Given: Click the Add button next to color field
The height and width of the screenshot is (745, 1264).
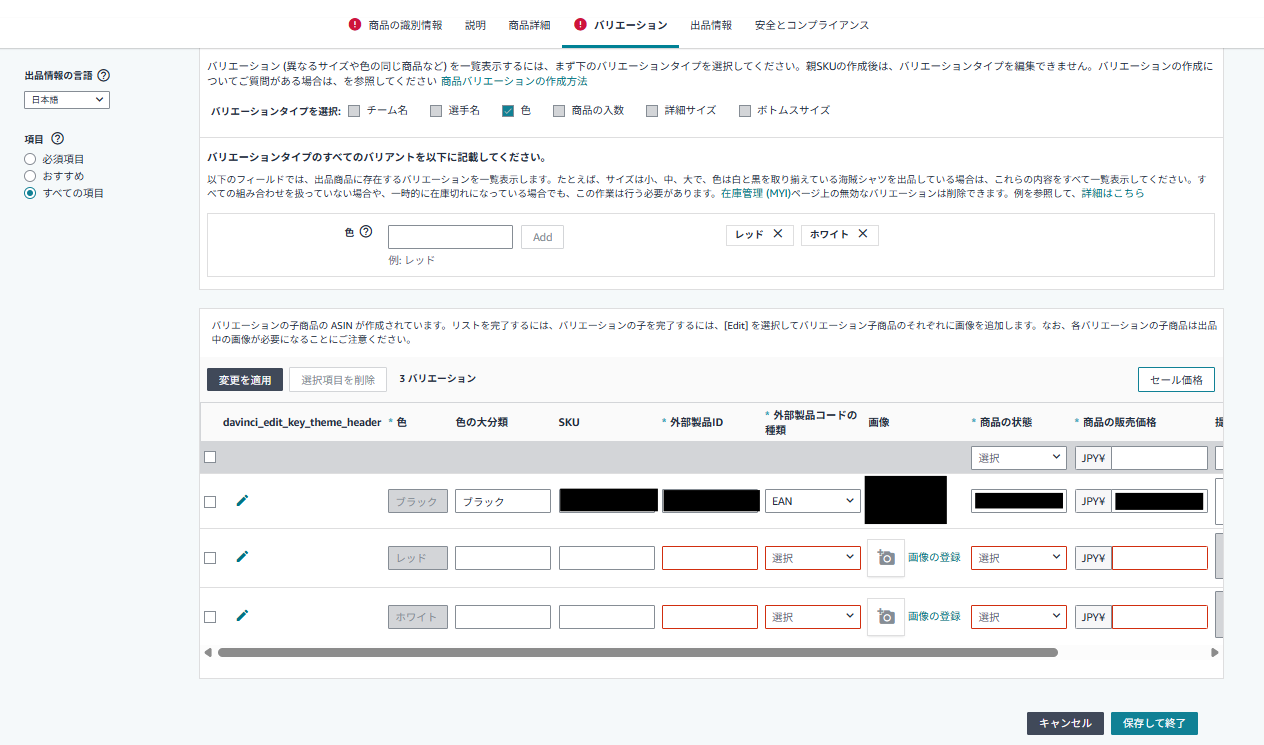Looking at the screenshot, I should tap(542, 237).
